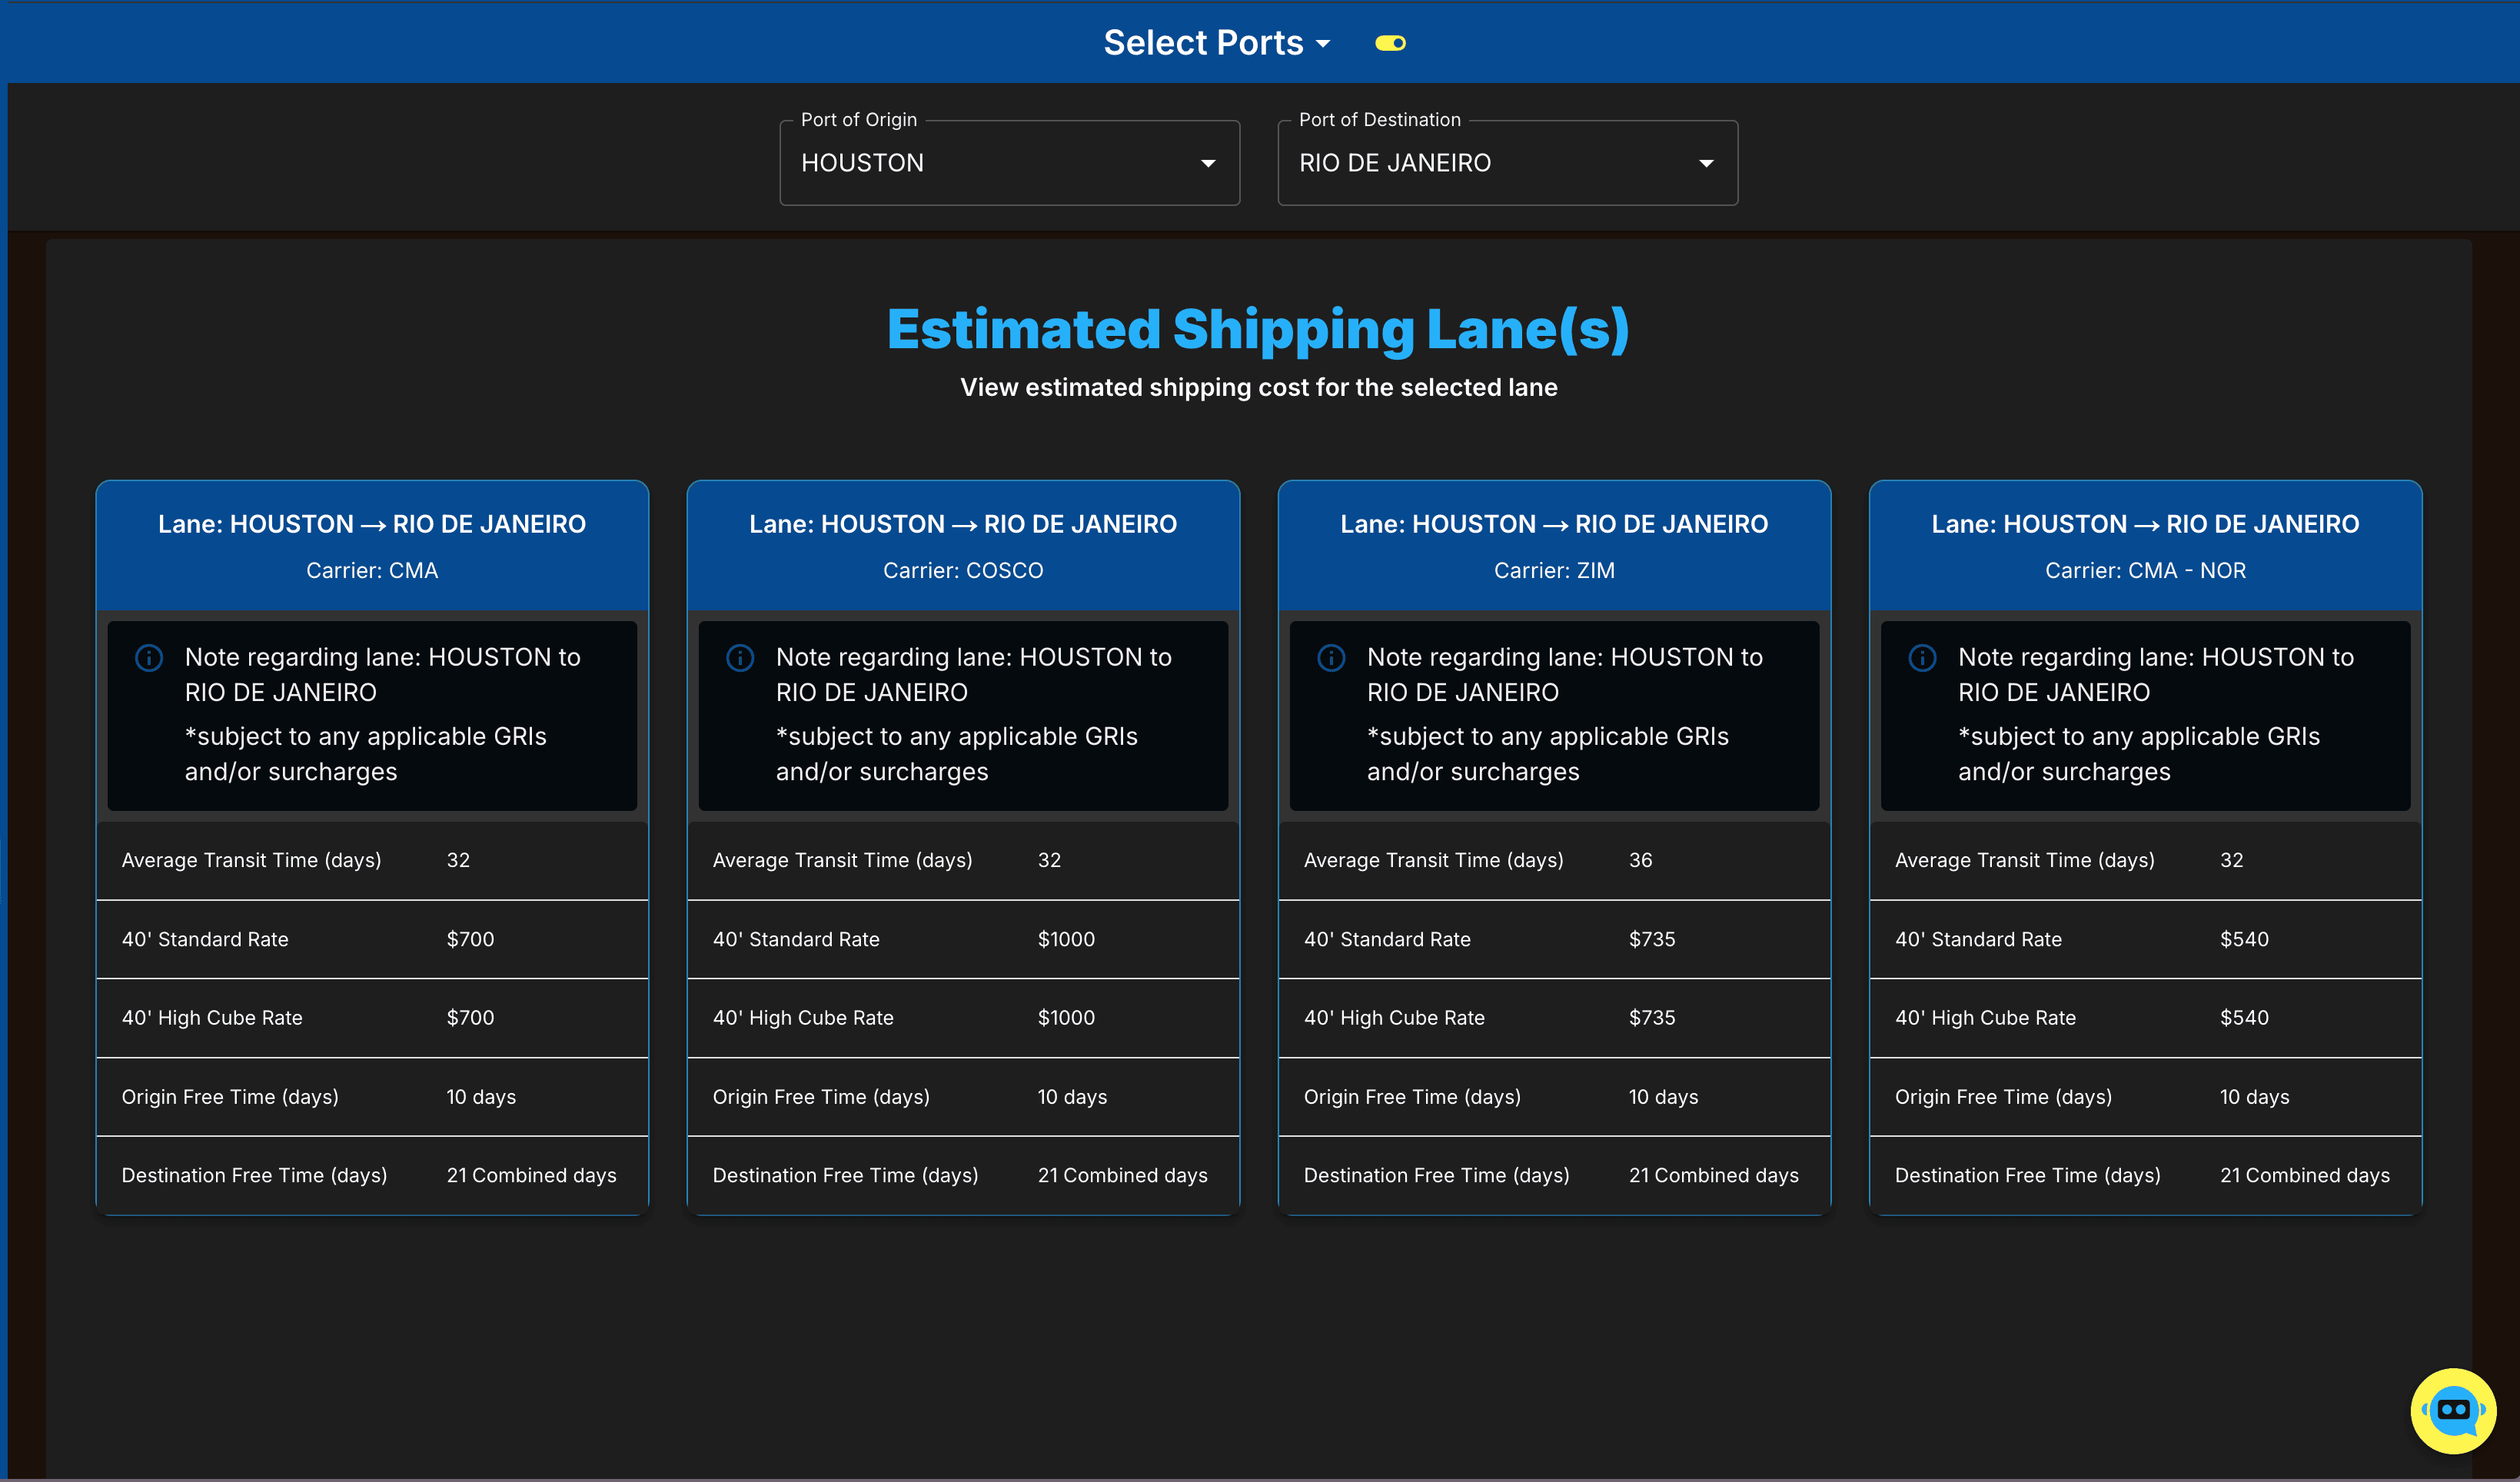Select the Carrier: CMA - NOR card header

(x=2145, y=546)
